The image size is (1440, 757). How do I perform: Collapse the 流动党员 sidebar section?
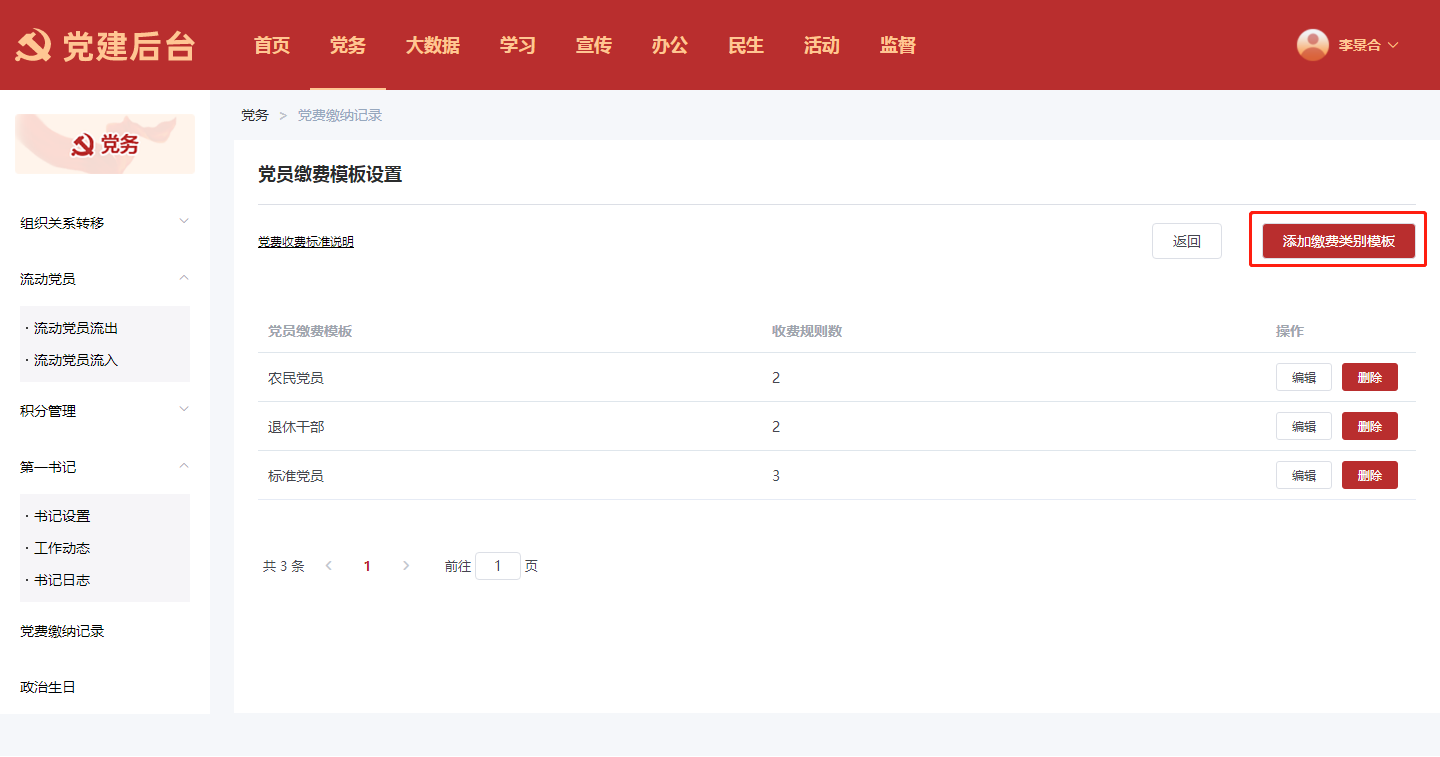183,278
